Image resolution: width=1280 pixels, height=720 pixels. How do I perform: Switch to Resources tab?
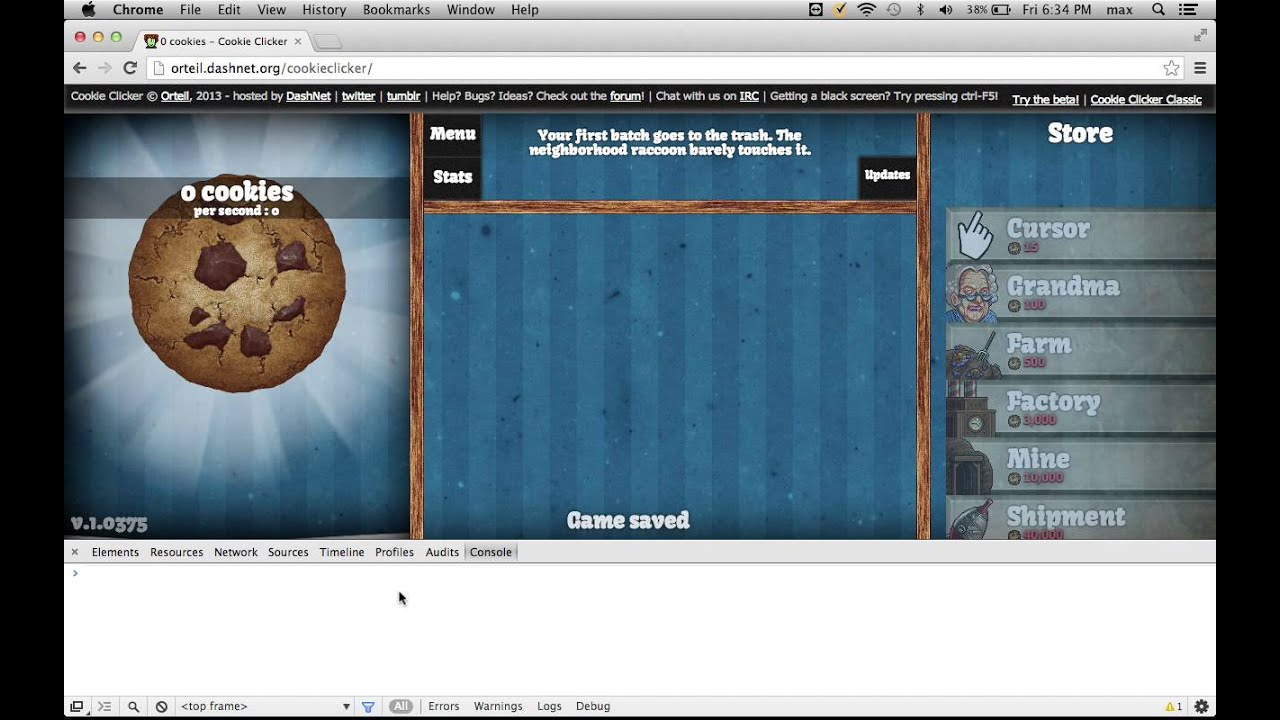[176, 552]
